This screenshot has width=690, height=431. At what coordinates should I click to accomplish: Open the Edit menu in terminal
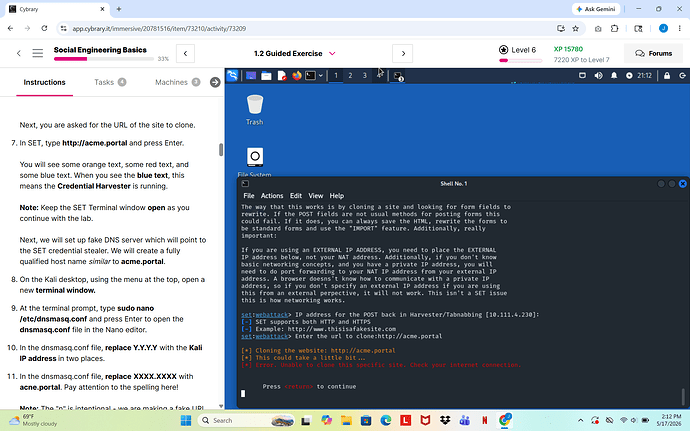pyautogui.click(x=296, y=195)
